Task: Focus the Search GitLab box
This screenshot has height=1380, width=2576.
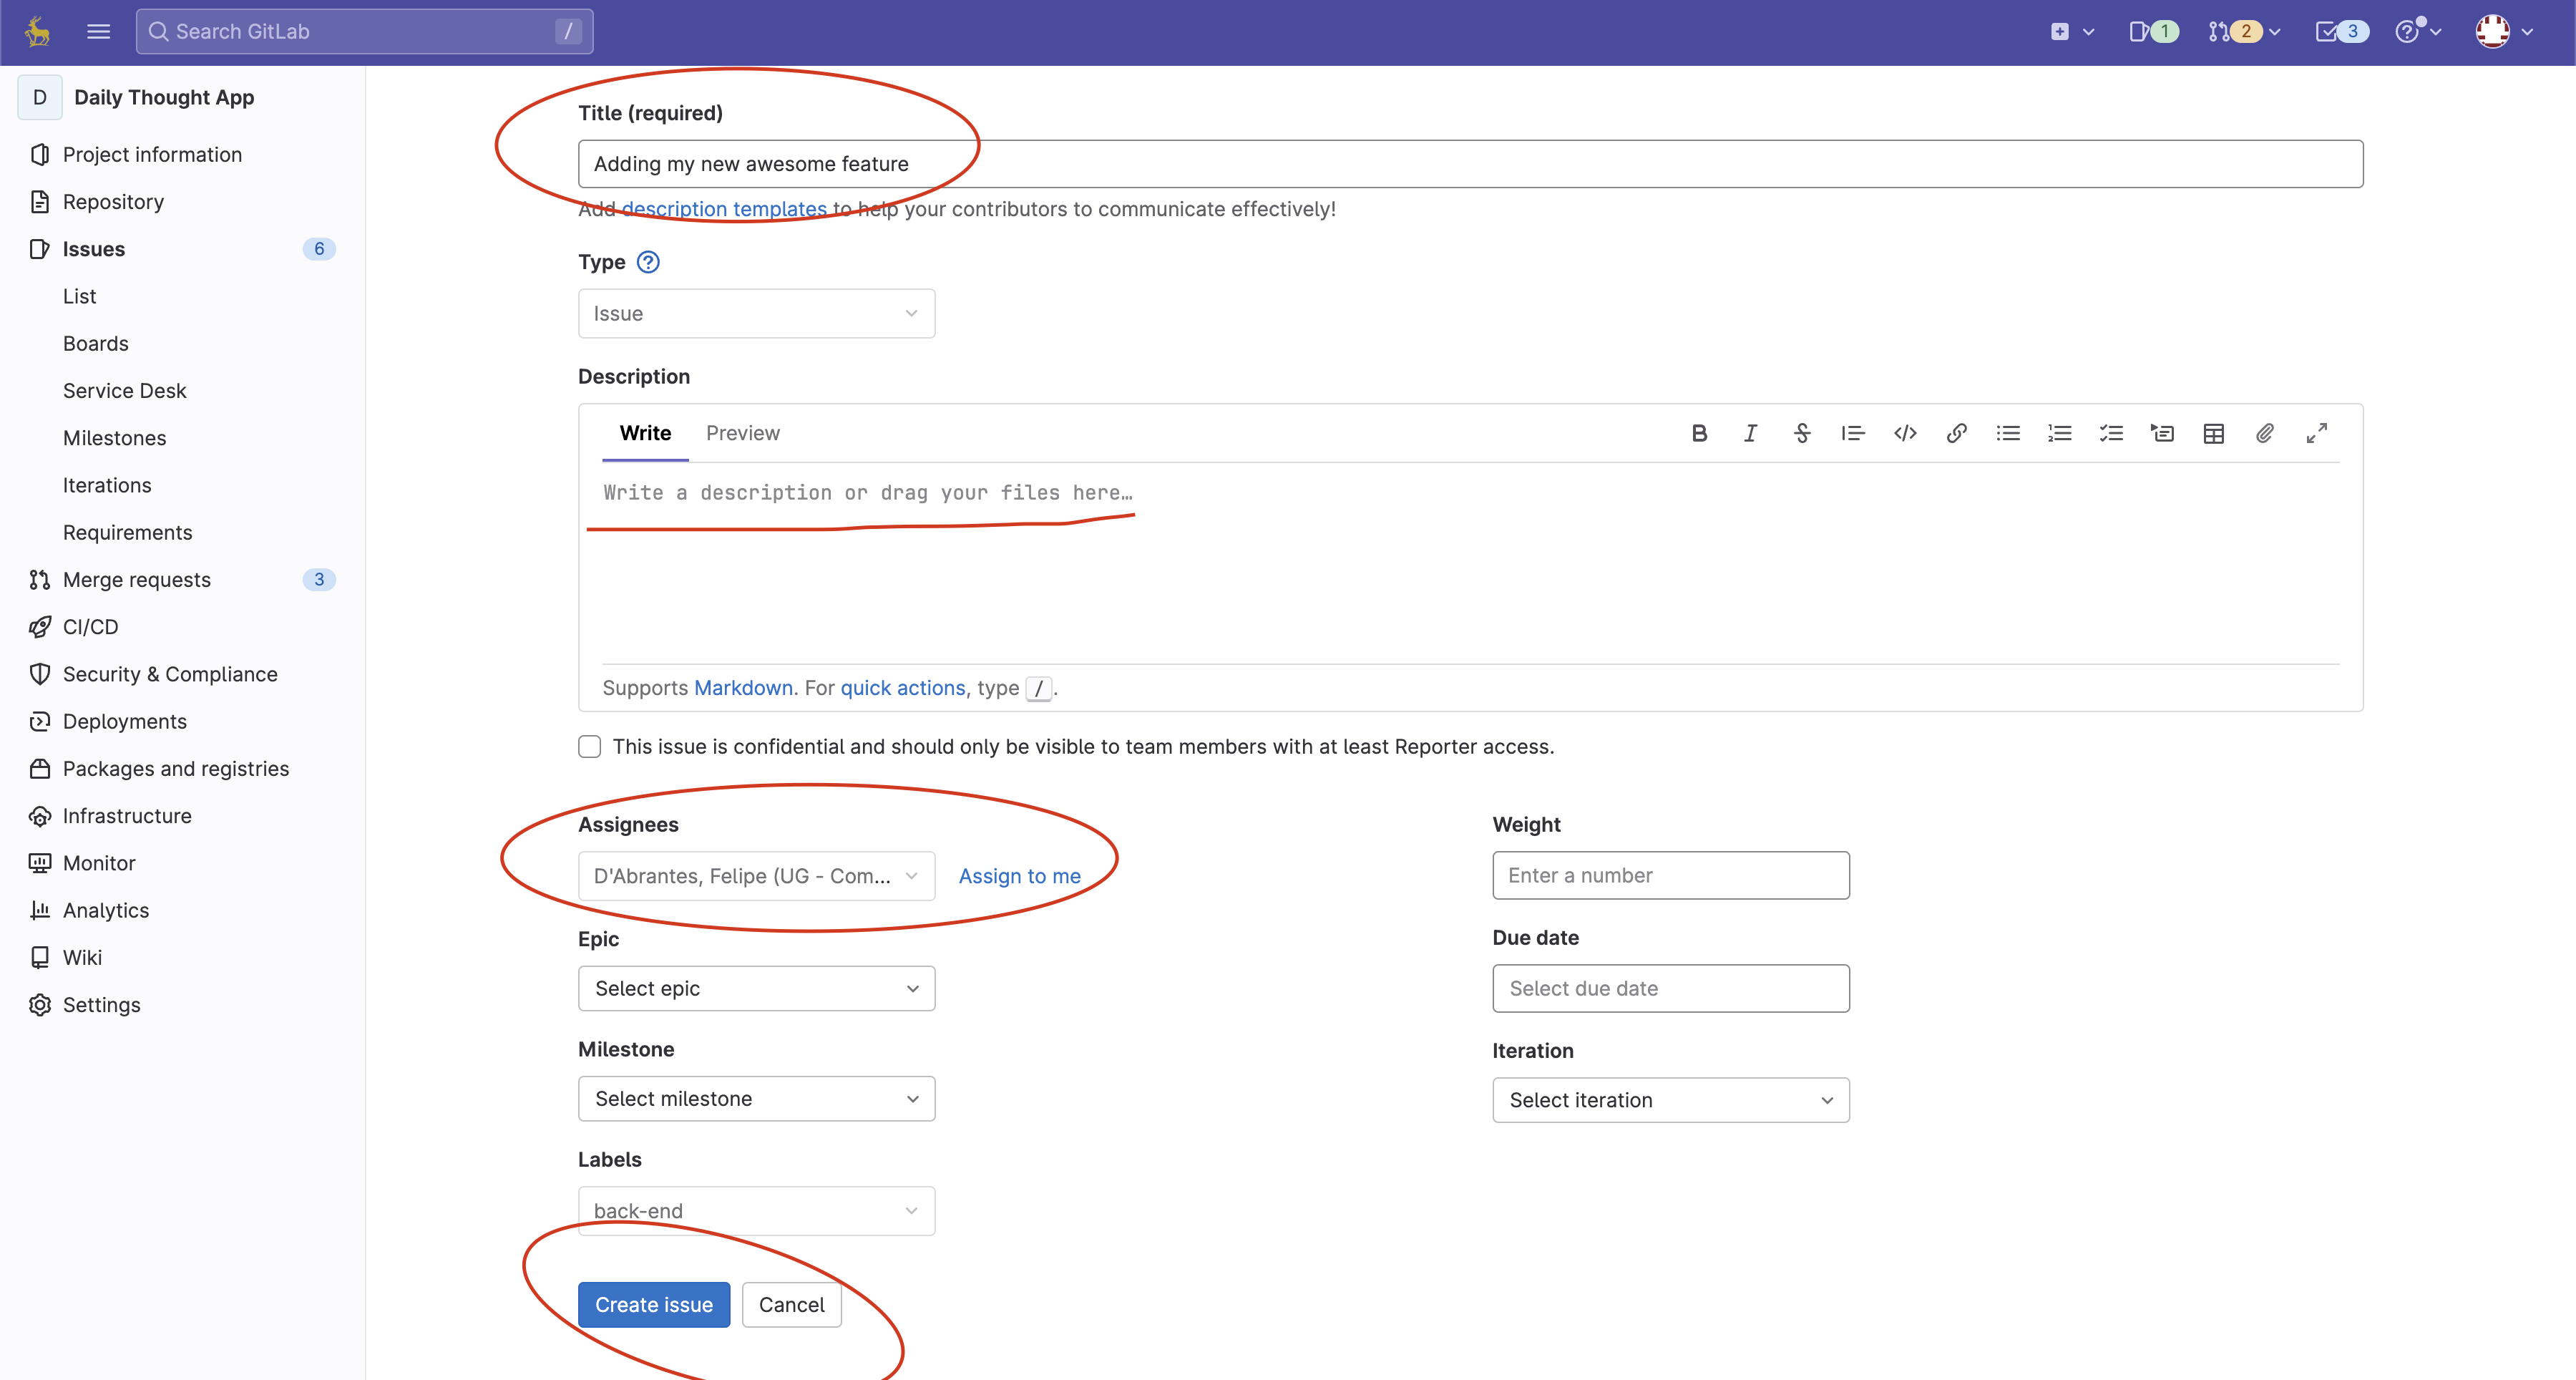Action: [364, 31]
